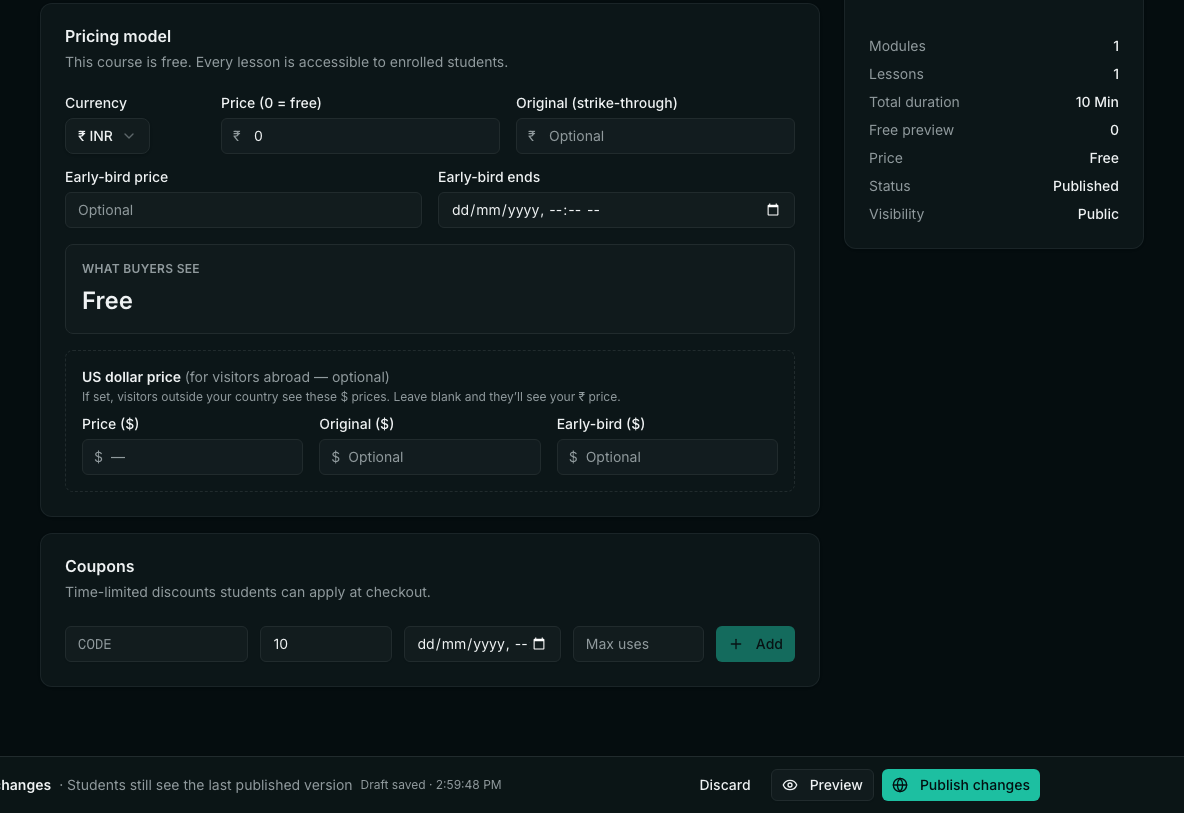Publish changes to the course
This screenshot has height=813, width=1184.
tap(960, 785)
